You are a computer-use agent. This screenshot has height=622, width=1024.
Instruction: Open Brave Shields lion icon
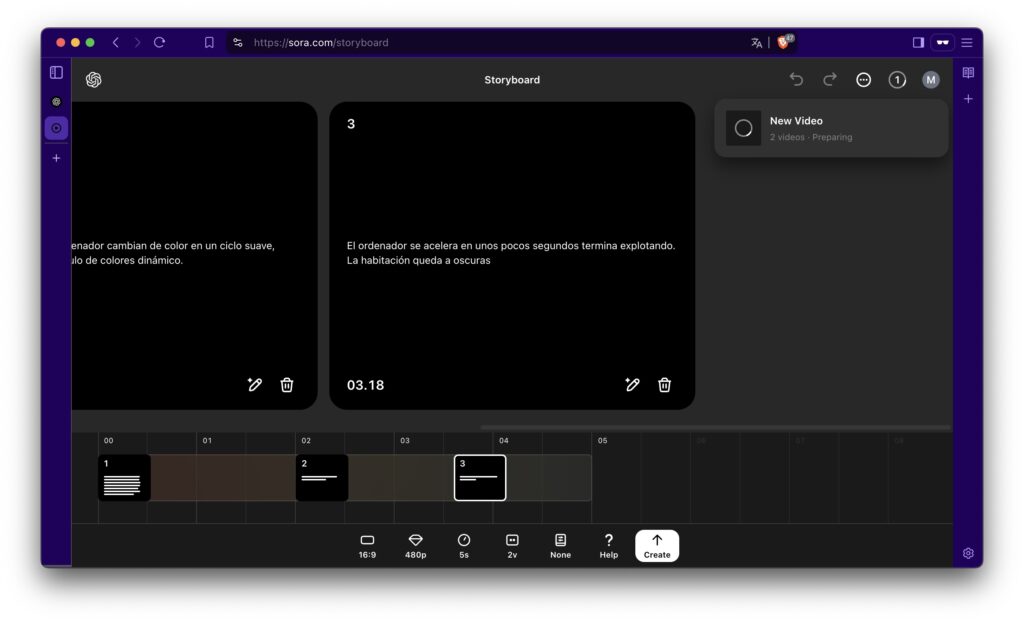[x=784, y=42]
